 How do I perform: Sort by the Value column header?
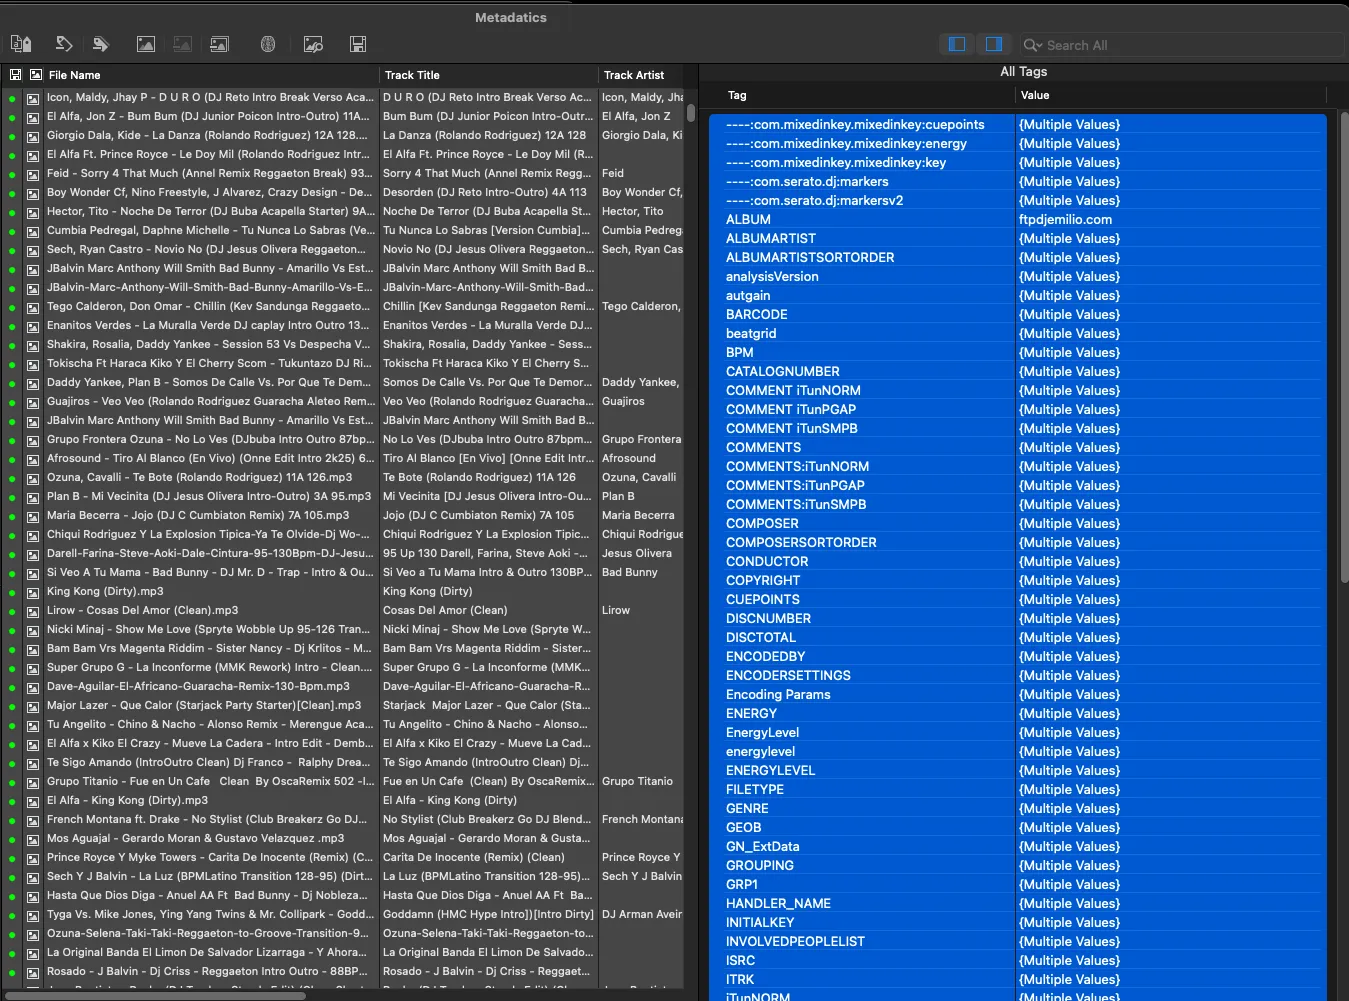pyautogui.click(x=1170, y=96)
